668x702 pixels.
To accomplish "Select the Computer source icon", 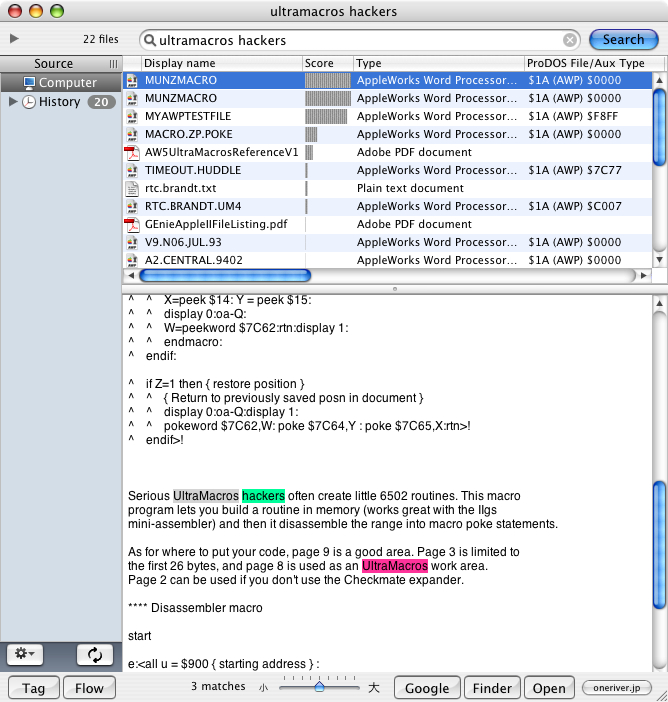I will pos(29,83).
